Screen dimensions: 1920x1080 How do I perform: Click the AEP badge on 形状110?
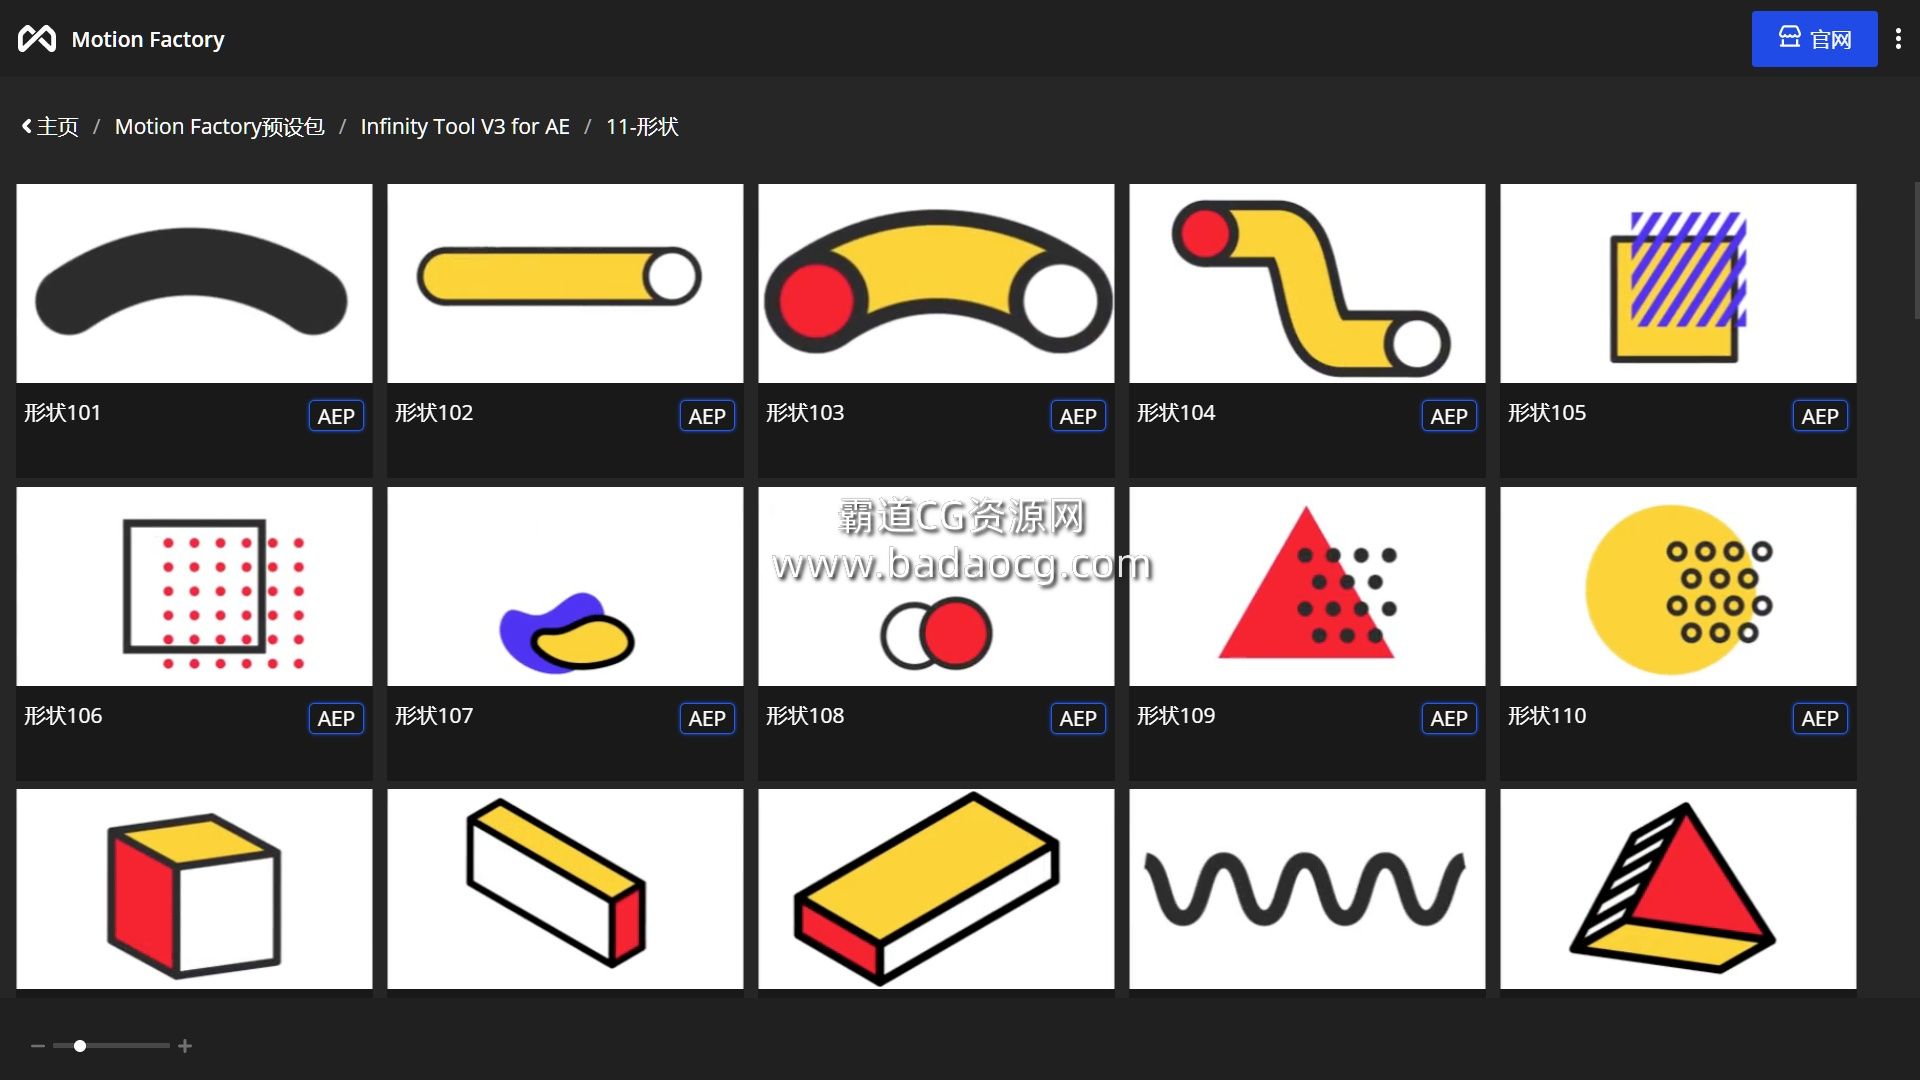1820,718
